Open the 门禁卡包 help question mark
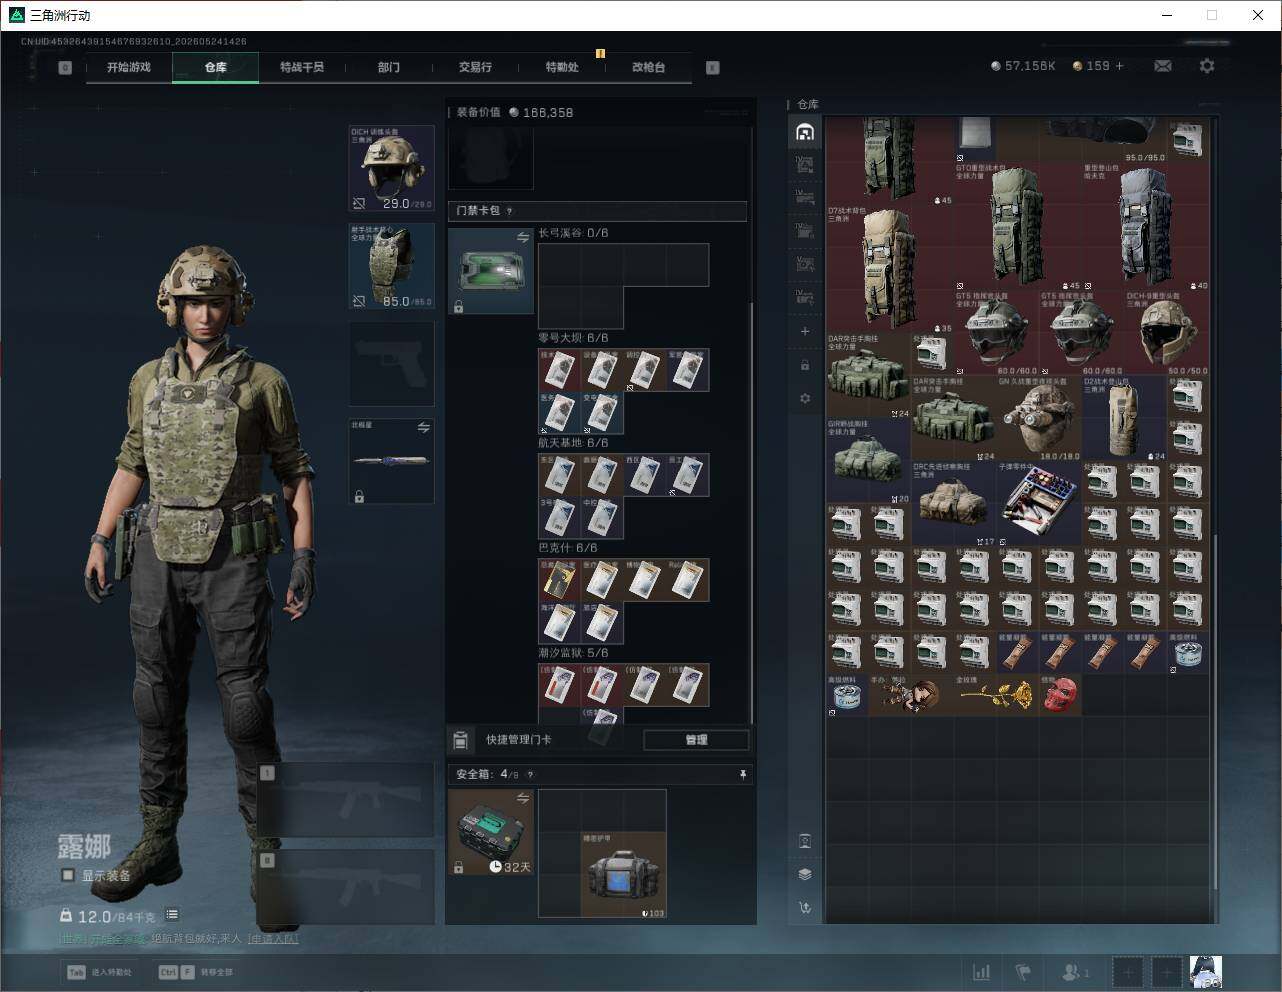 (510, 211)
